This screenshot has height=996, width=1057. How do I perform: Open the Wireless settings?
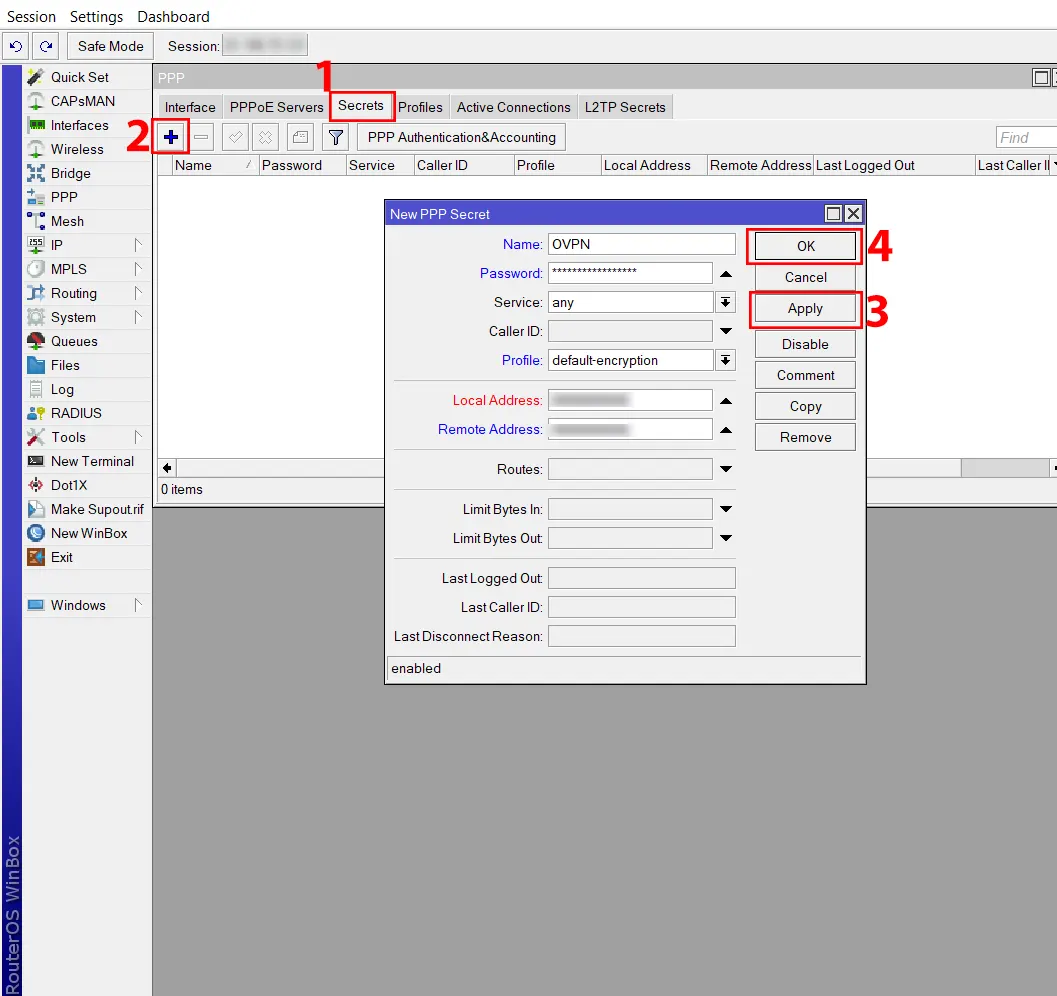coord(78,149)
